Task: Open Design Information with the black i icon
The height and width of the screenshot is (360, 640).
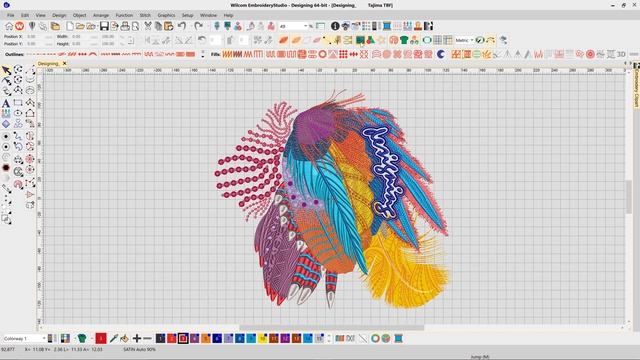Action: 335,26
